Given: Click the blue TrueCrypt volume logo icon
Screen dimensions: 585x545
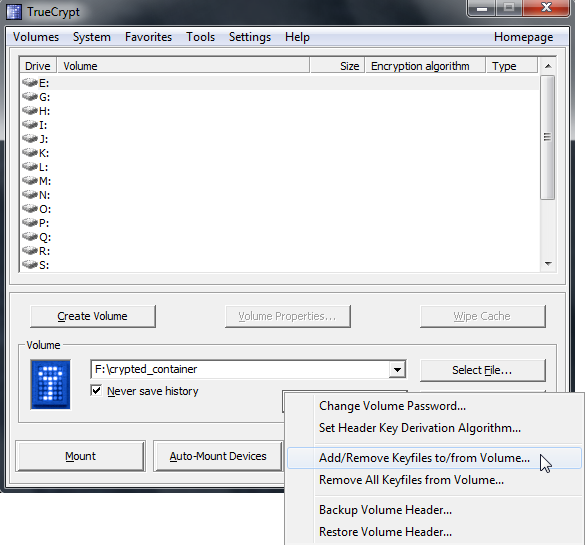Looking at the screenshot, I should pos(50,384).
